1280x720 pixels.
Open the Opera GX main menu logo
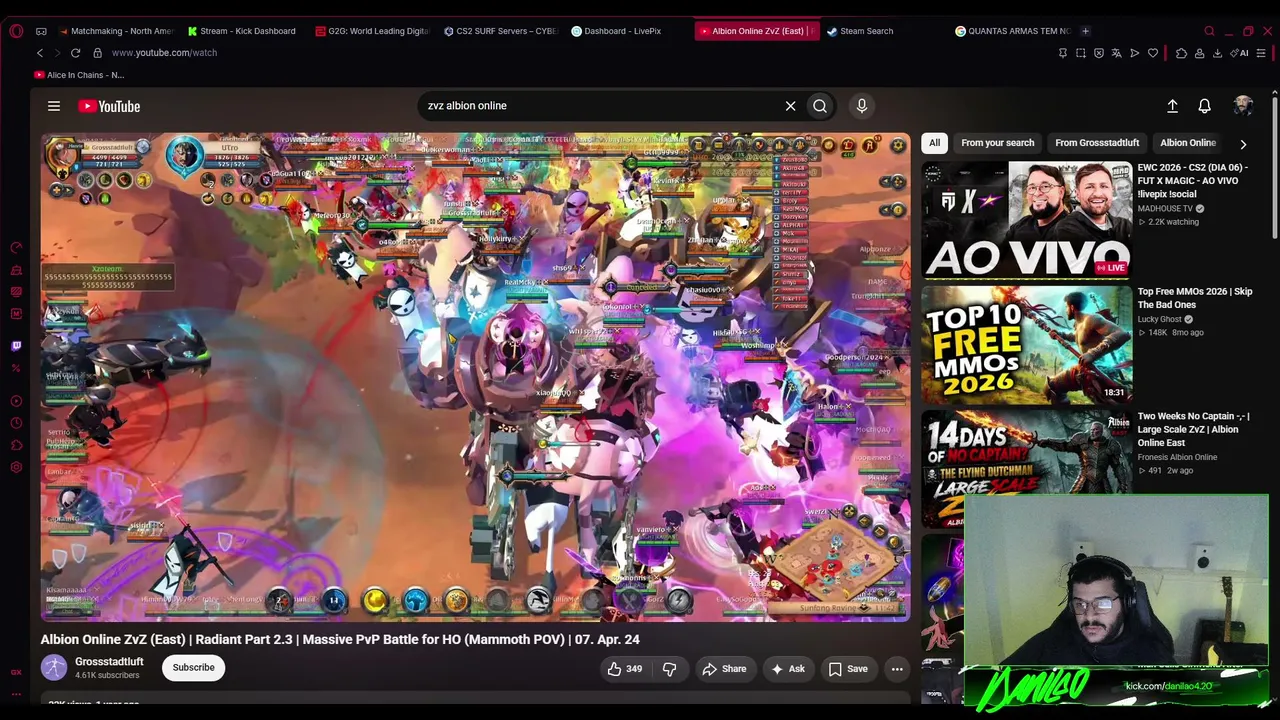pos(16,31)
